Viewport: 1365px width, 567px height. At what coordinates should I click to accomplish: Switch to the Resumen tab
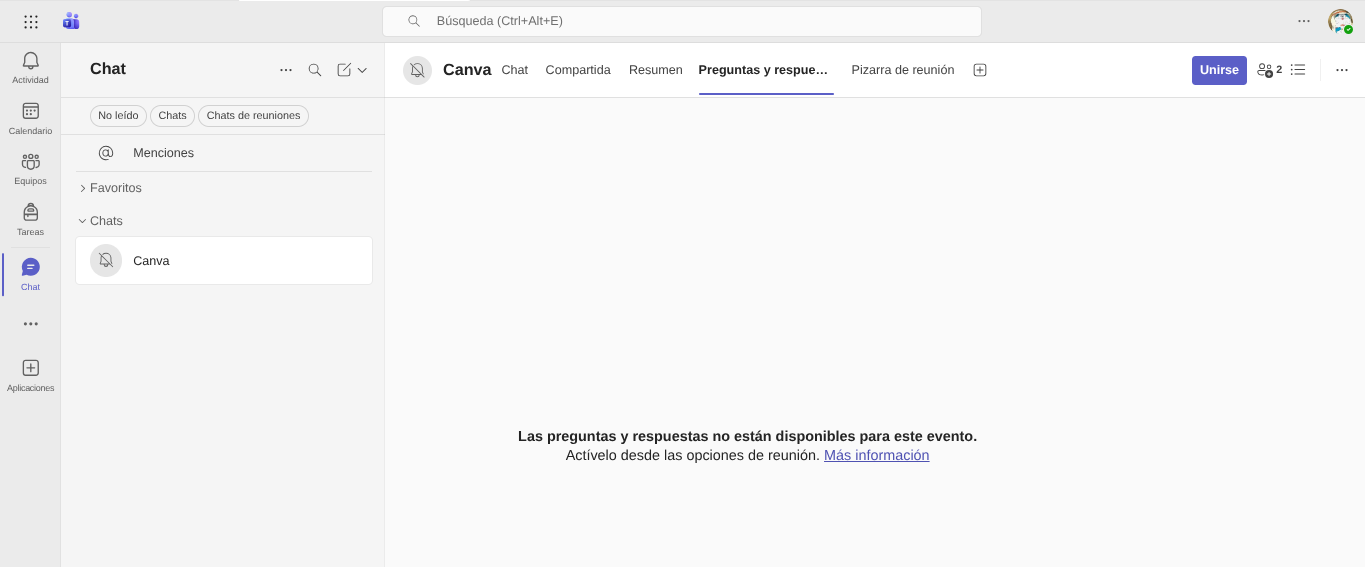[656, 70]
